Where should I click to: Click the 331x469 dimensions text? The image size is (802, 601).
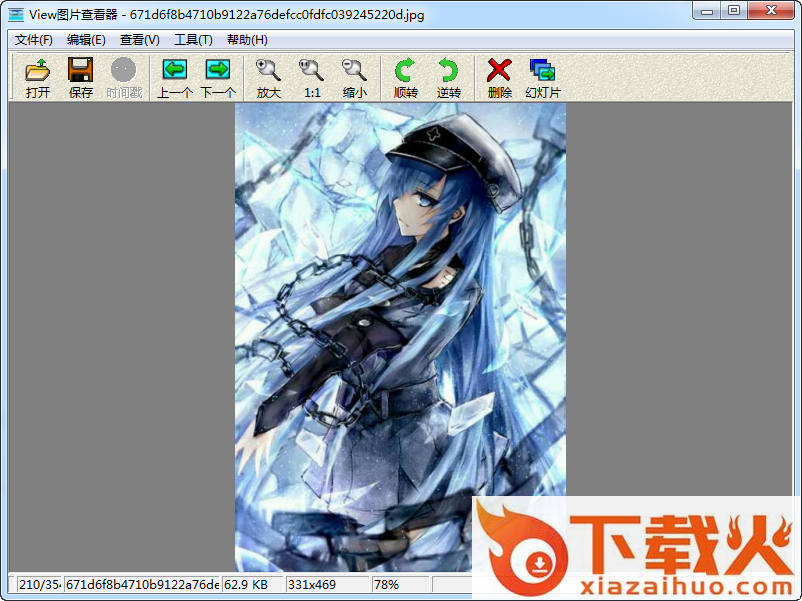[311, 584]
